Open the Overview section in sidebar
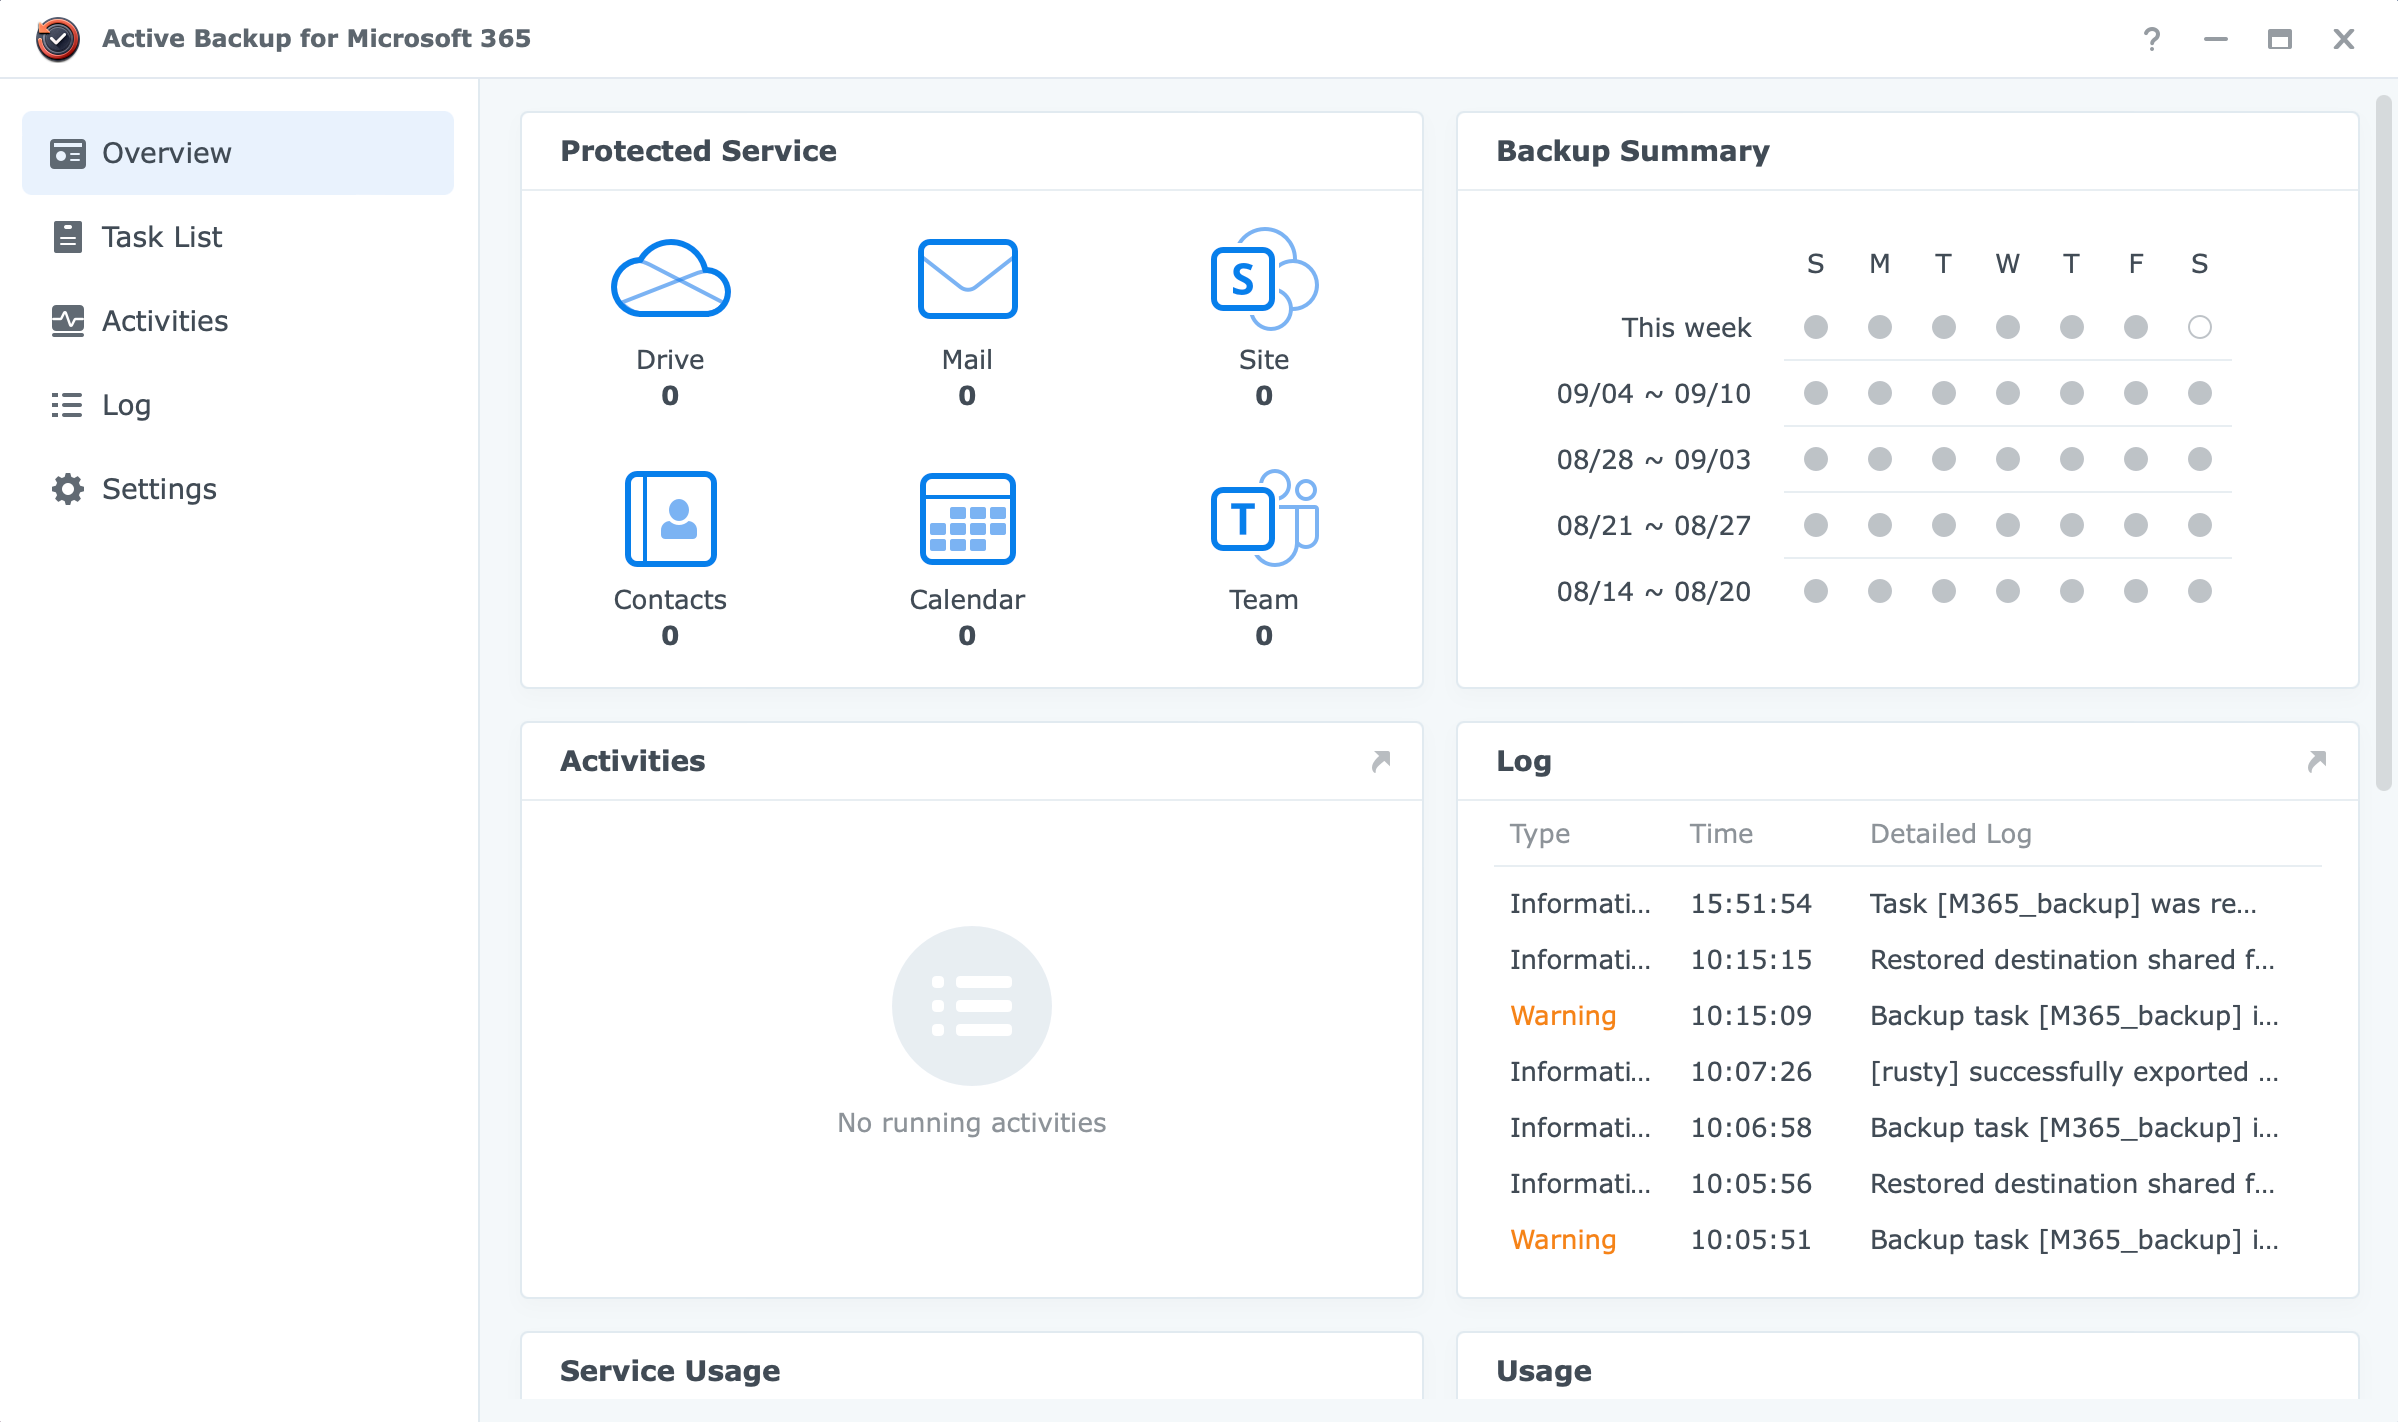The image size is (2398, 1422). (x=238, y=153)
